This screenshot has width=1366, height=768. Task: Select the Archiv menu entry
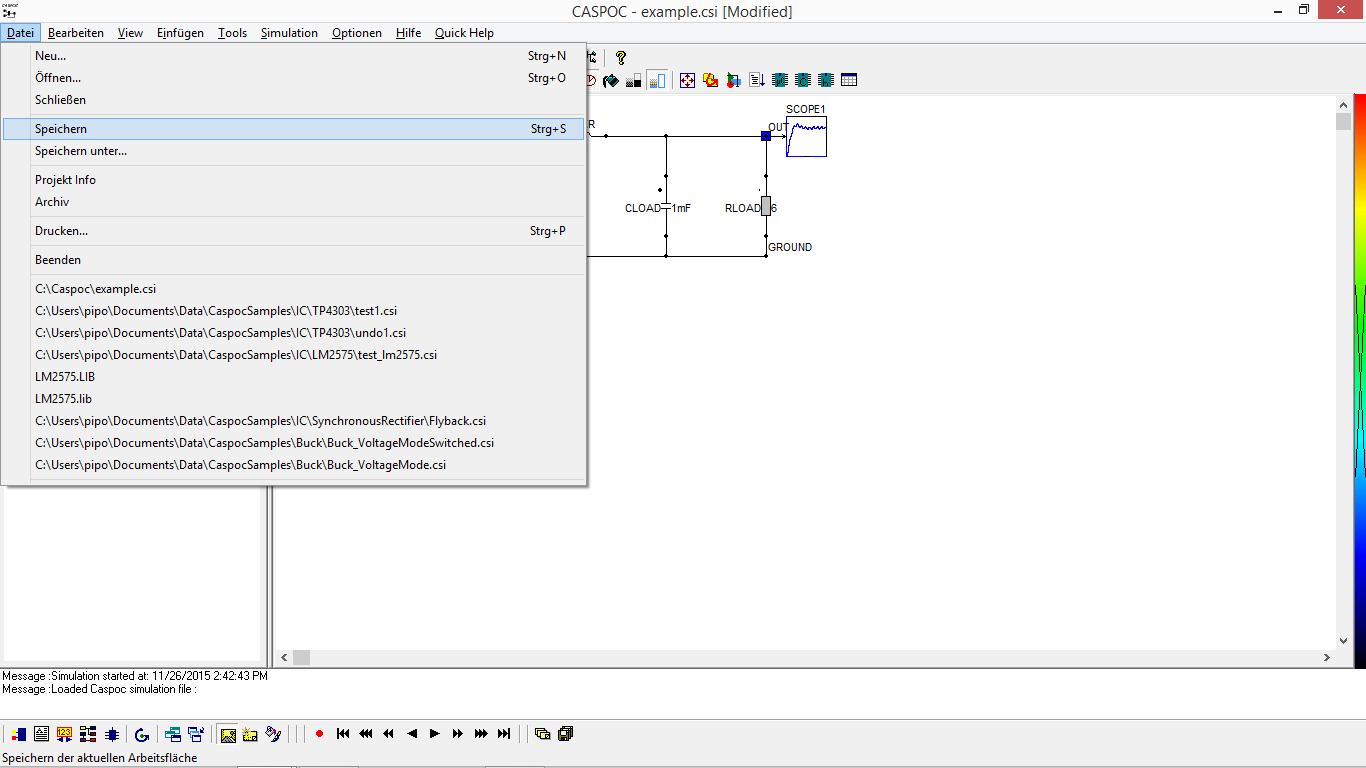(x=294, y=202)
